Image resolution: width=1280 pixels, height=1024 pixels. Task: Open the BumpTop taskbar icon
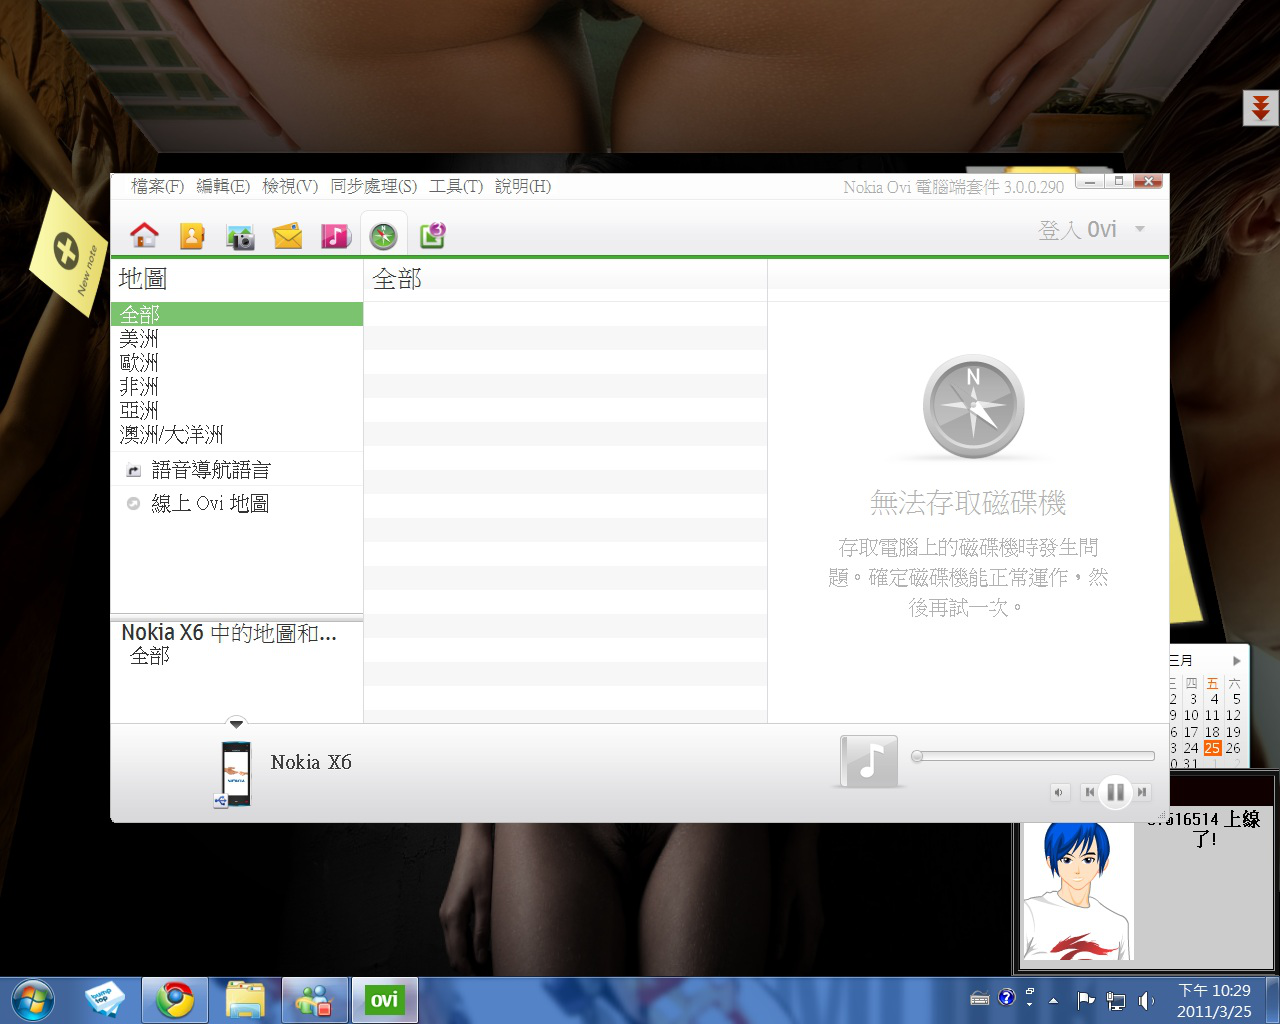(x=104, y=1000)
